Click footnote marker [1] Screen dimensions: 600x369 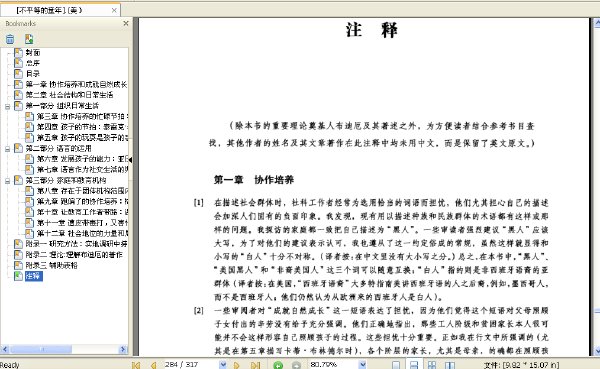[x=199, y=202]
